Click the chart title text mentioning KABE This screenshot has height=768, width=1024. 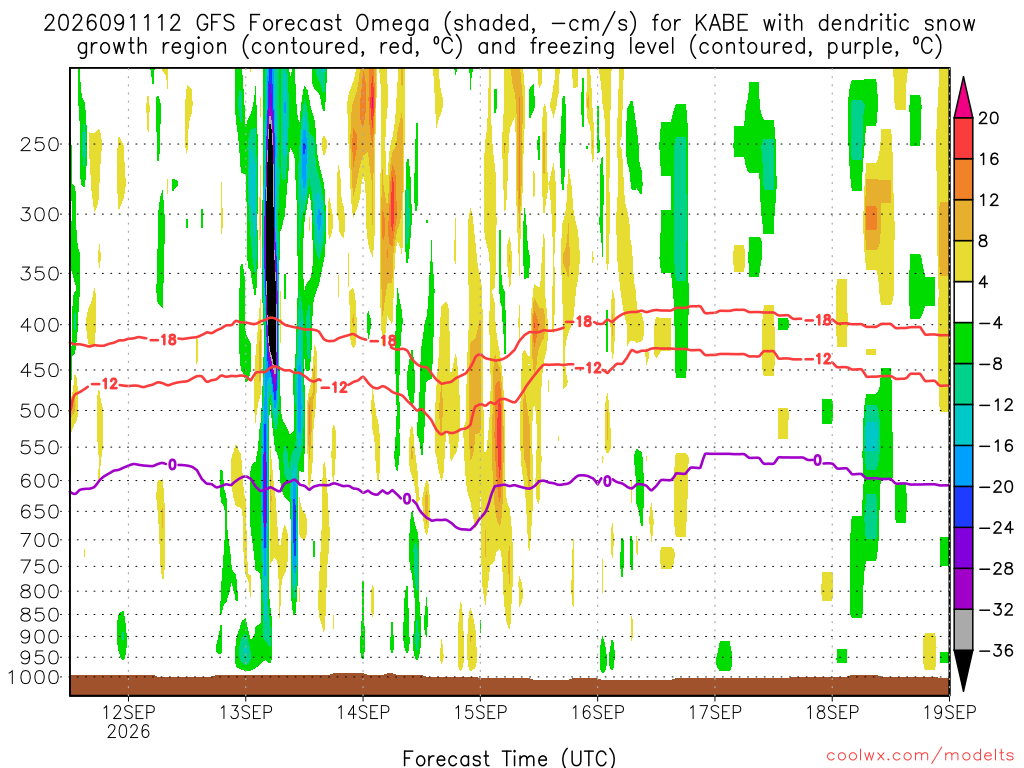tap(509, 35)
